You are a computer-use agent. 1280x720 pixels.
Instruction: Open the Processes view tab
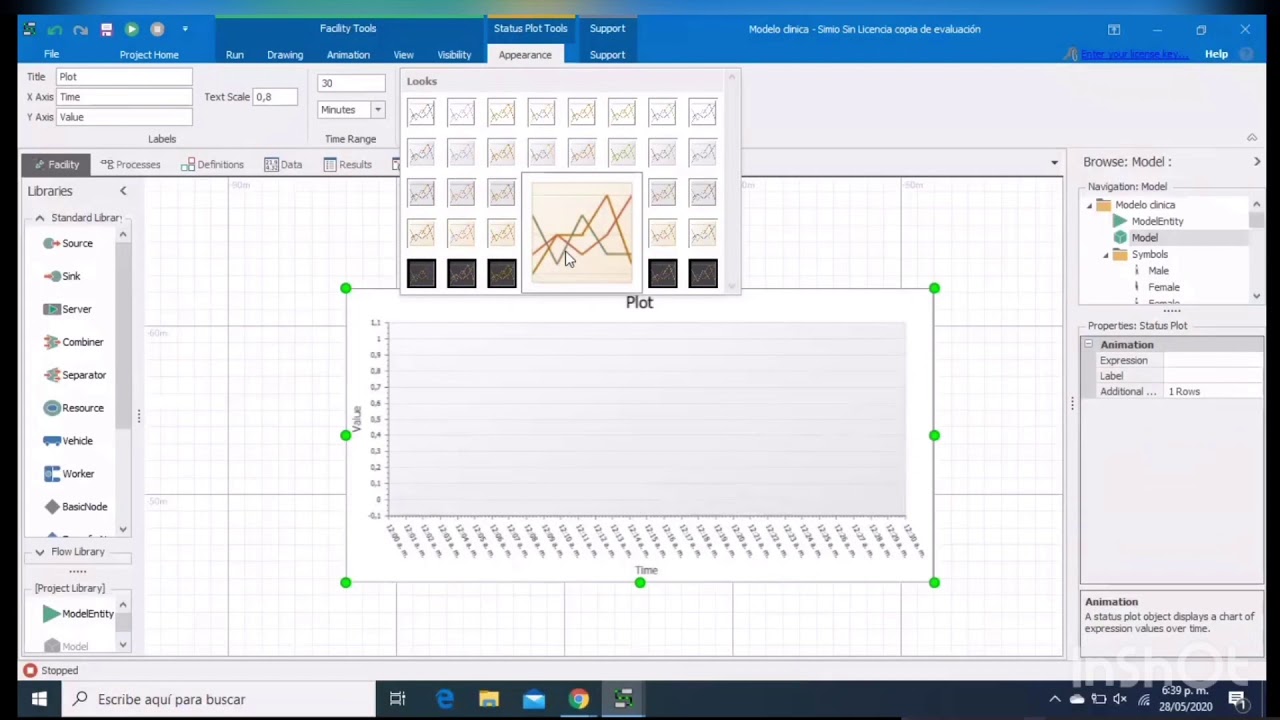pyautogui.click(x=130, y=164)
